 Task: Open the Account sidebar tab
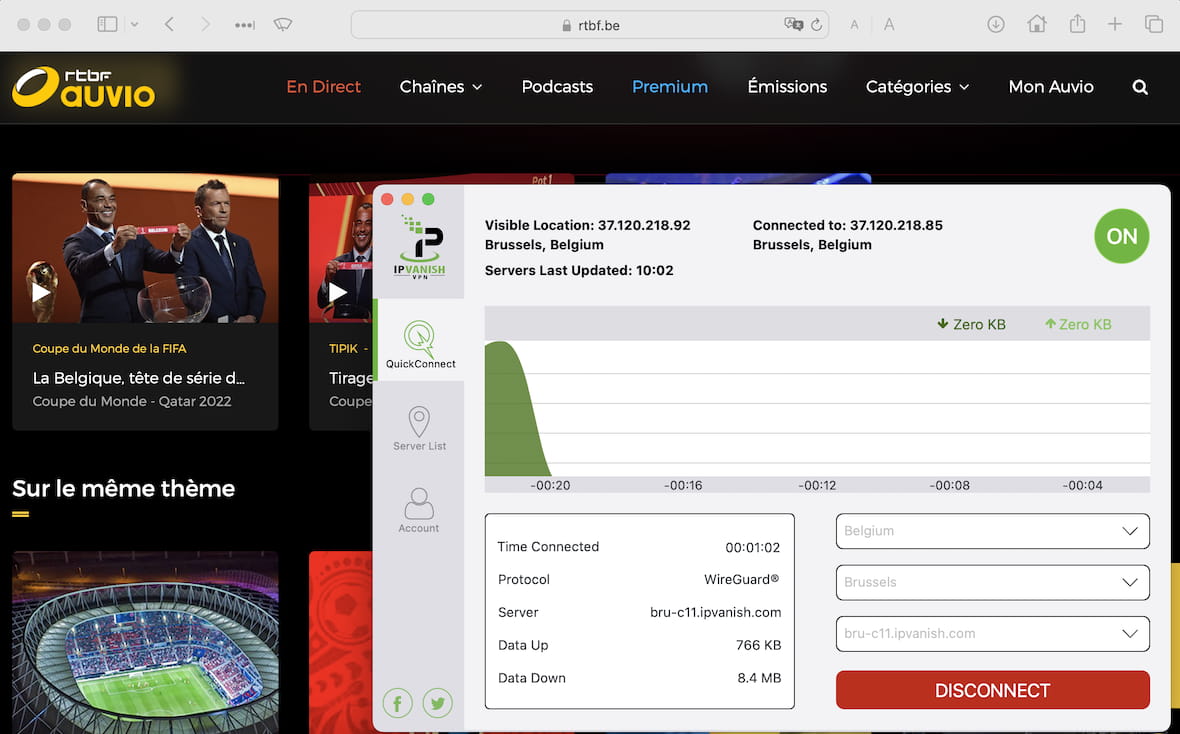[418, 510]
